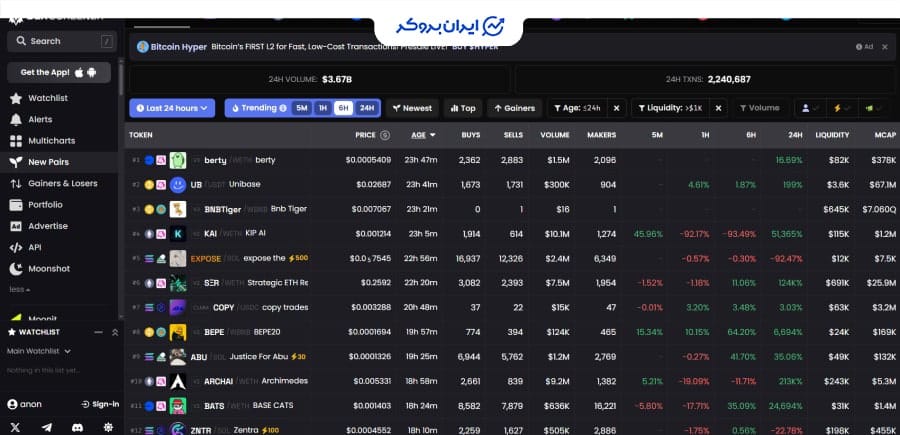The width and height of the screenshot is (900, 435).
Task: Click the Get the App! button
Action: coord(58,72)
